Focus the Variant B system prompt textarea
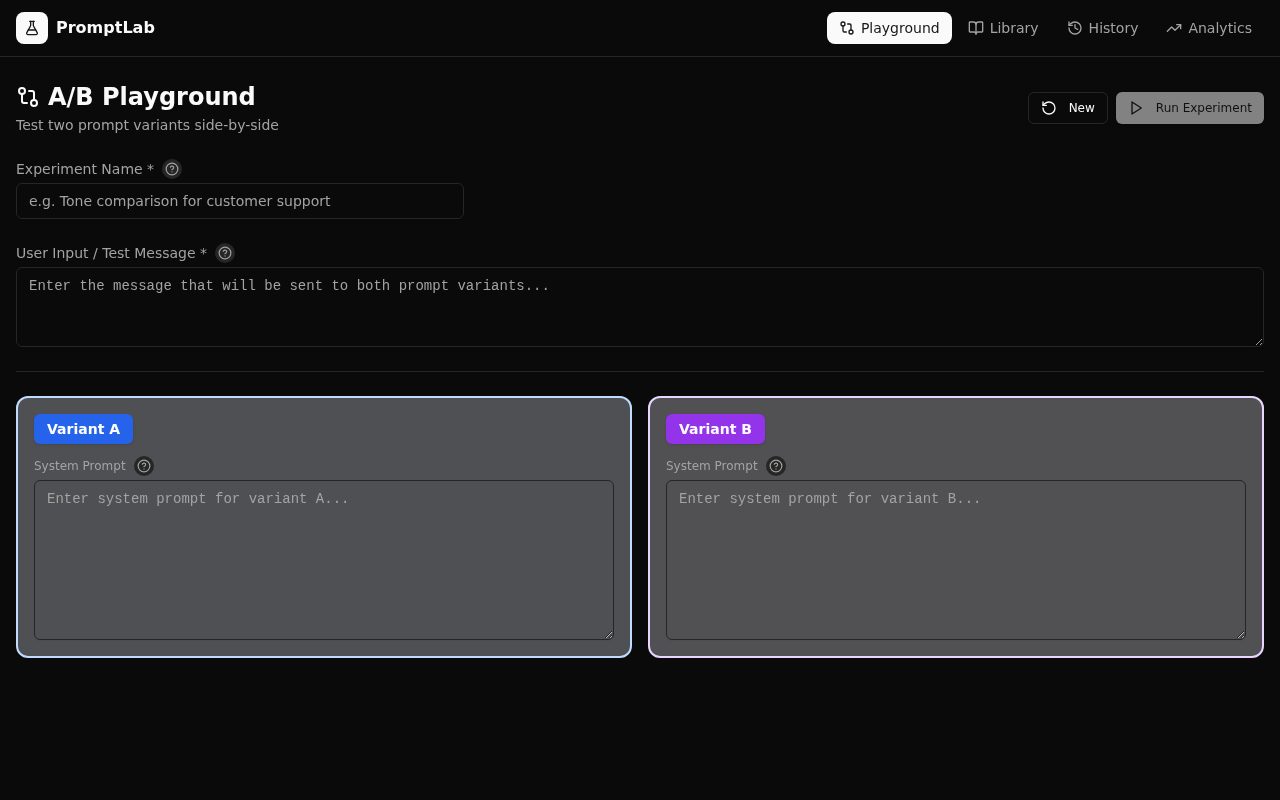 (956, 560)
